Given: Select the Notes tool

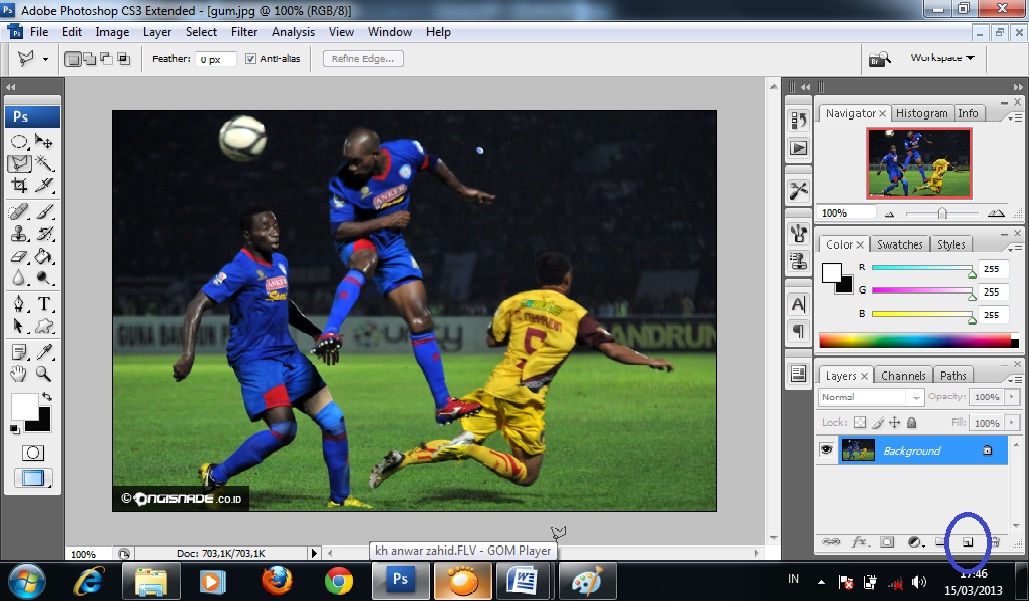Looking at the screenshot, I should 19,352.
